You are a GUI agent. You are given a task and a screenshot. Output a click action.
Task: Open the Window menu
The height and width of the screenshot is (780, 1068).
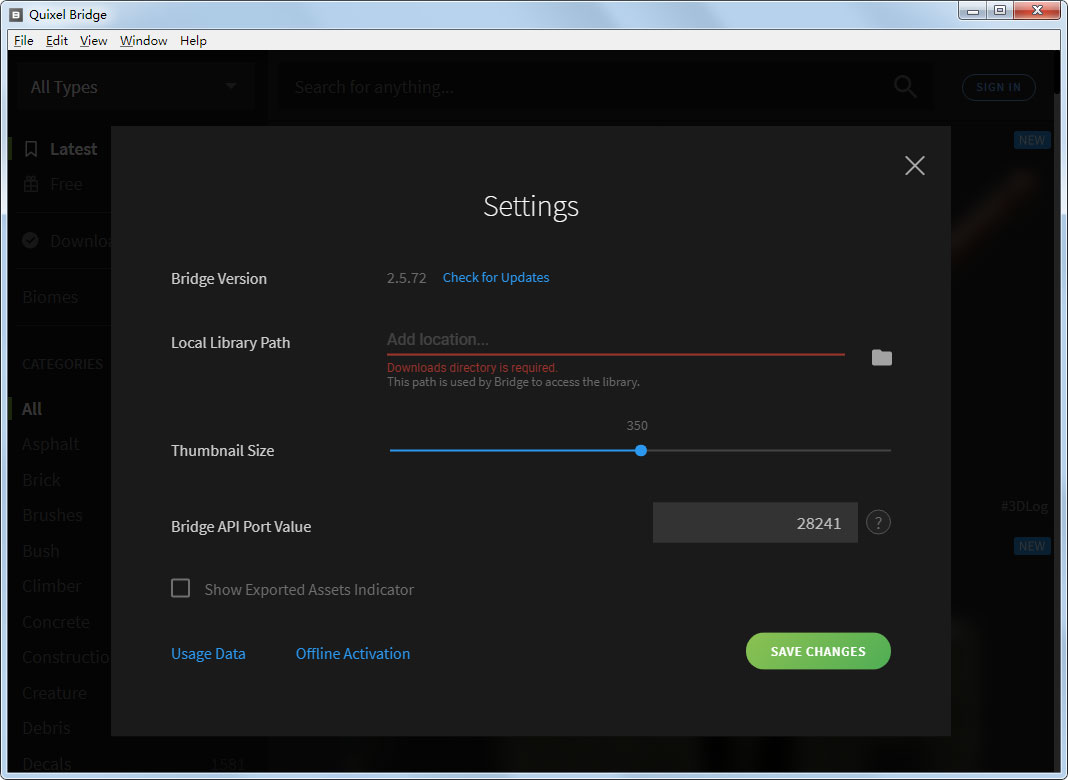(x=144, y=40)
